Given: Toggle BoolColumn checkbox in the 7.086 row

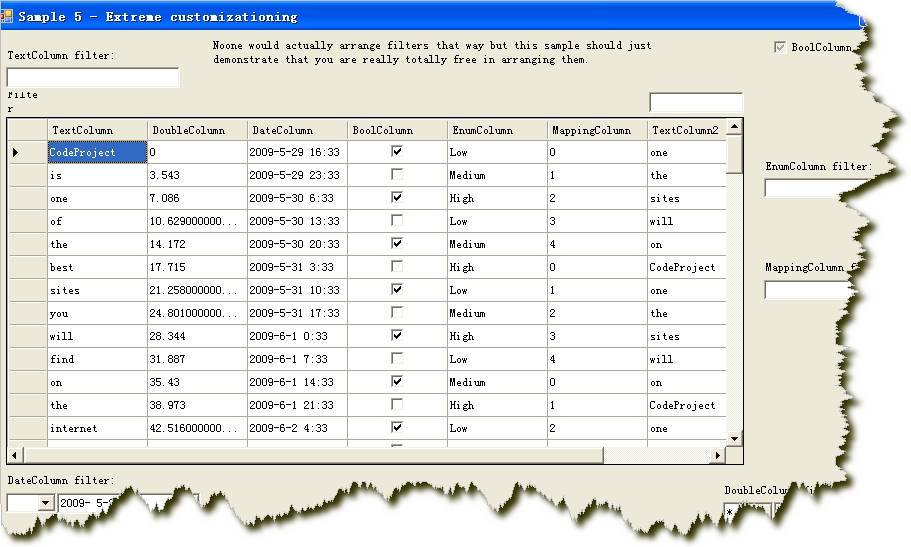Looking at the screenshot, I should click(x=397, y=198).
